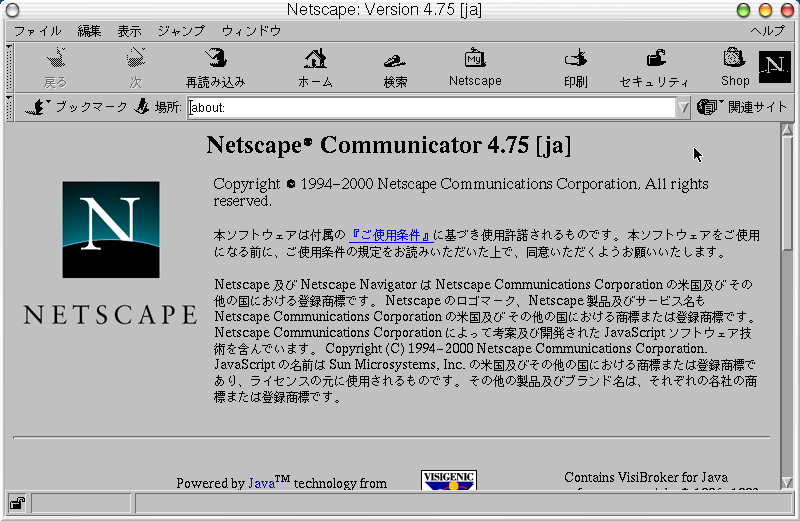
Task: Click the vertical scrollbar up arrow
Action: point(787,130)
